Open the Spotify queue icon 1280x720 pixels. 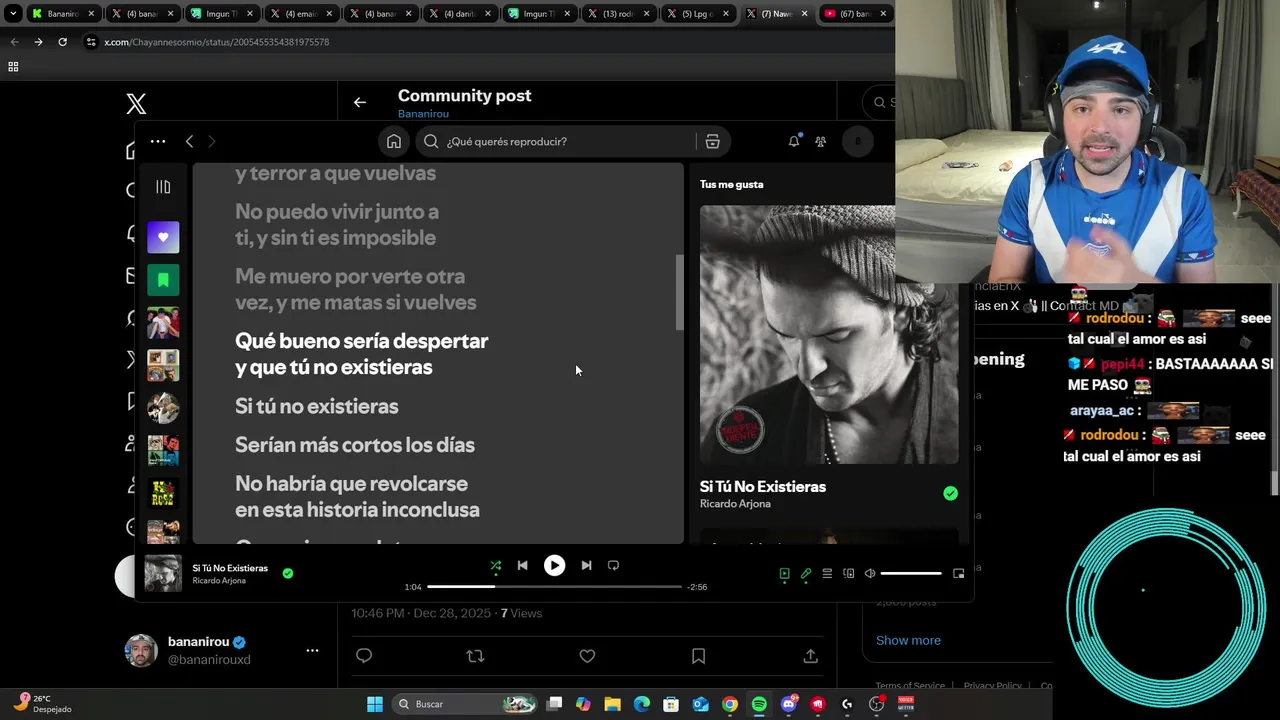click(x=827, y=574)
